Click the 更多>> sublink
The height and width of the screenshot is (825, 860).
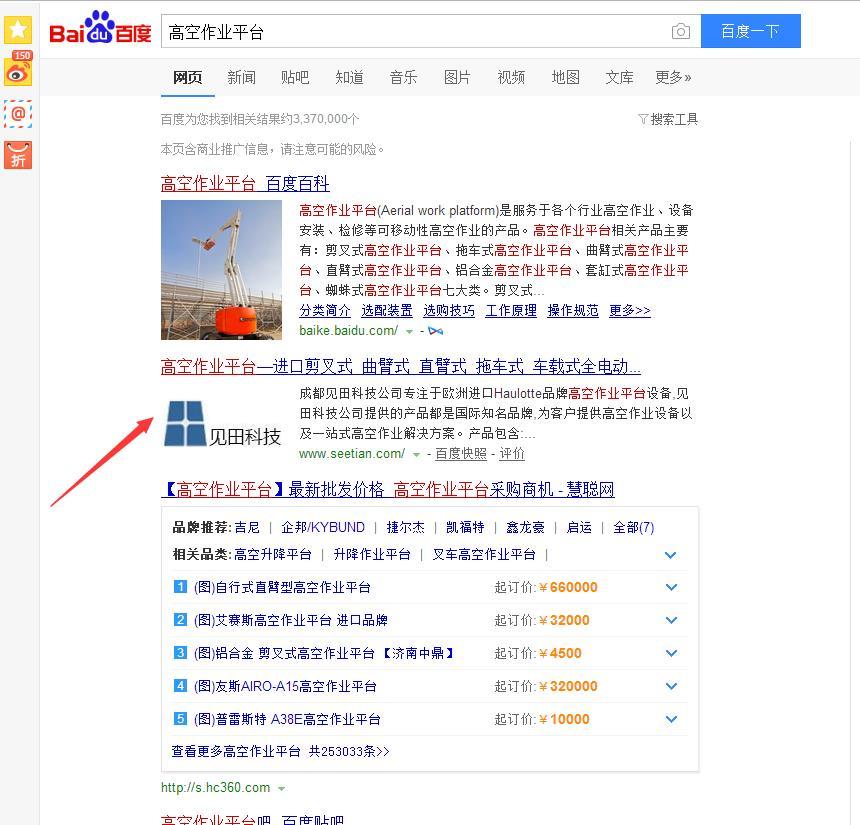pos(630,310)
